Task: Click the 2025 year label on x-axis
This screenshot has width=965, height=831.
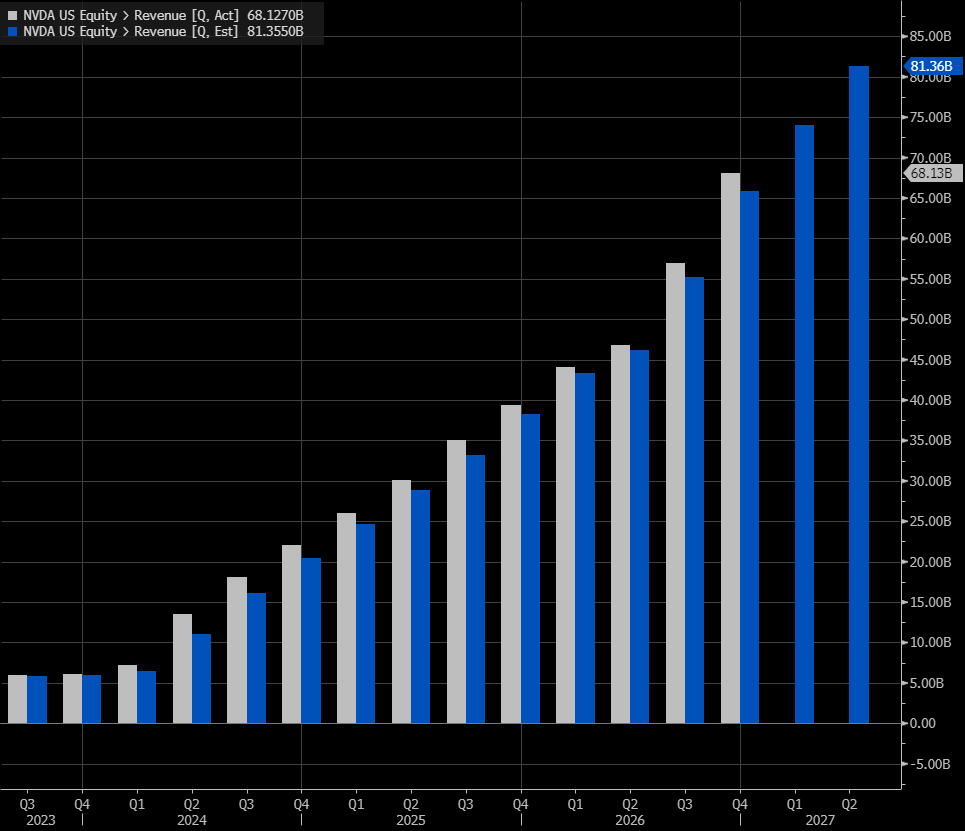Action: click(411, 820)
